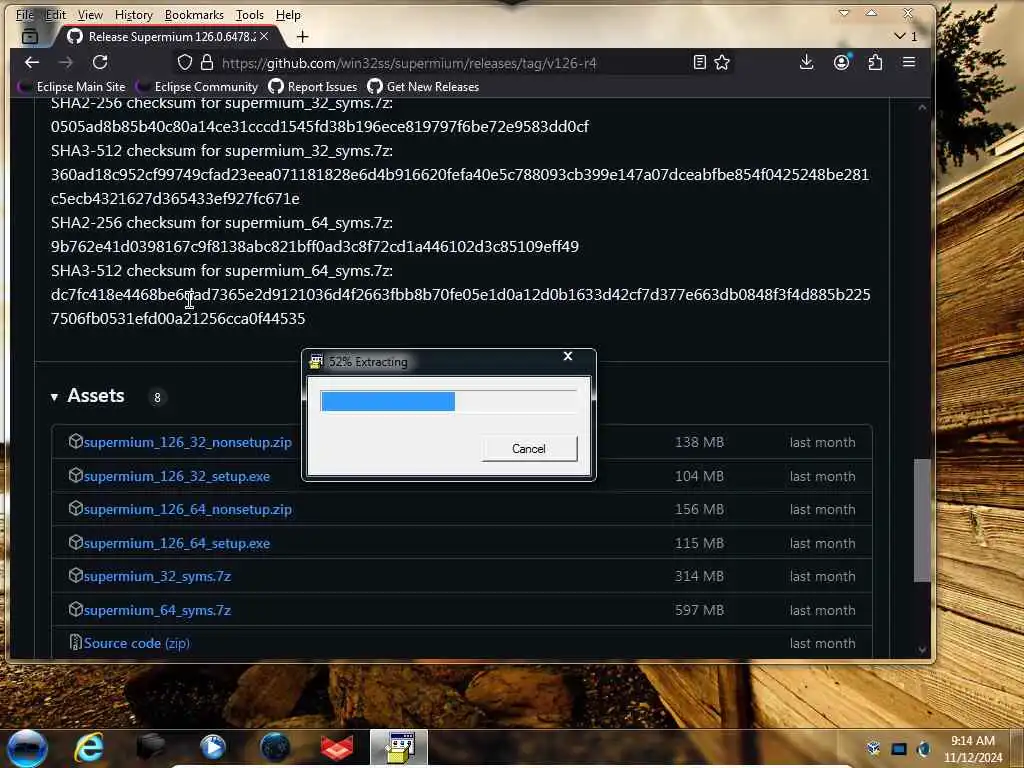Open Eclipse Community bookmark
The image size is (1024, 768).
tap(197, 87)
